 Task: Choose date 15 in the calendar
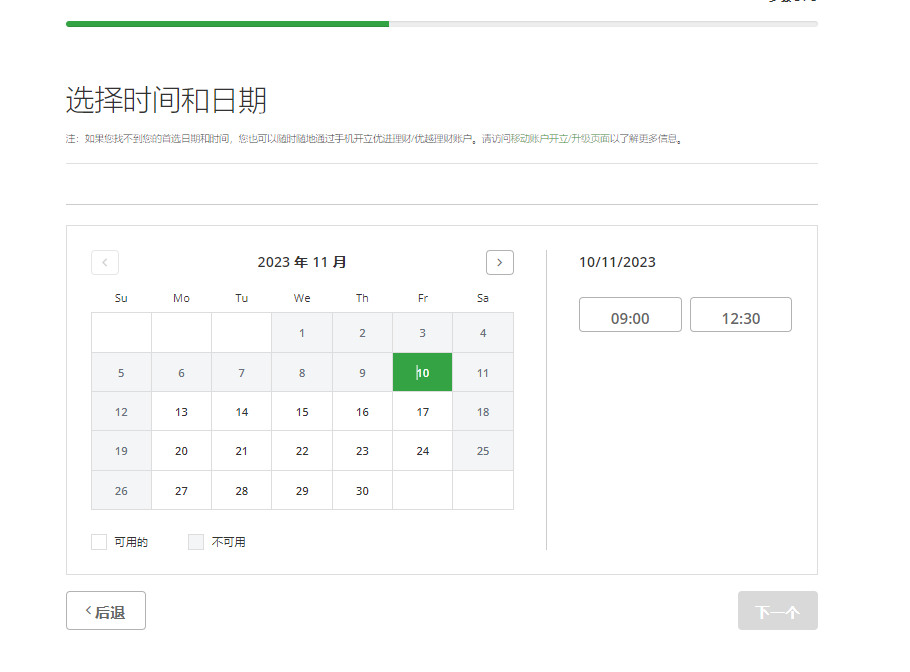302,412
